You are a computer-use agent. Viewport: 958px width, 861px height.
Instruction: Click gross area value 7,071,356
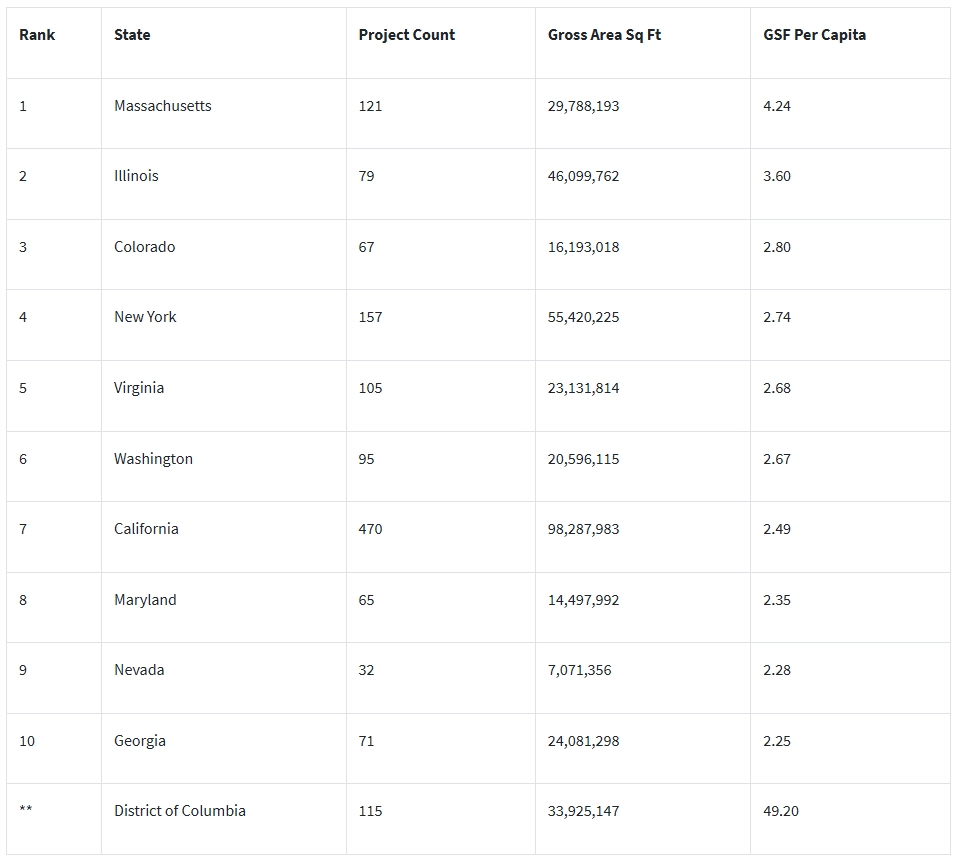(x=579, y=670)
